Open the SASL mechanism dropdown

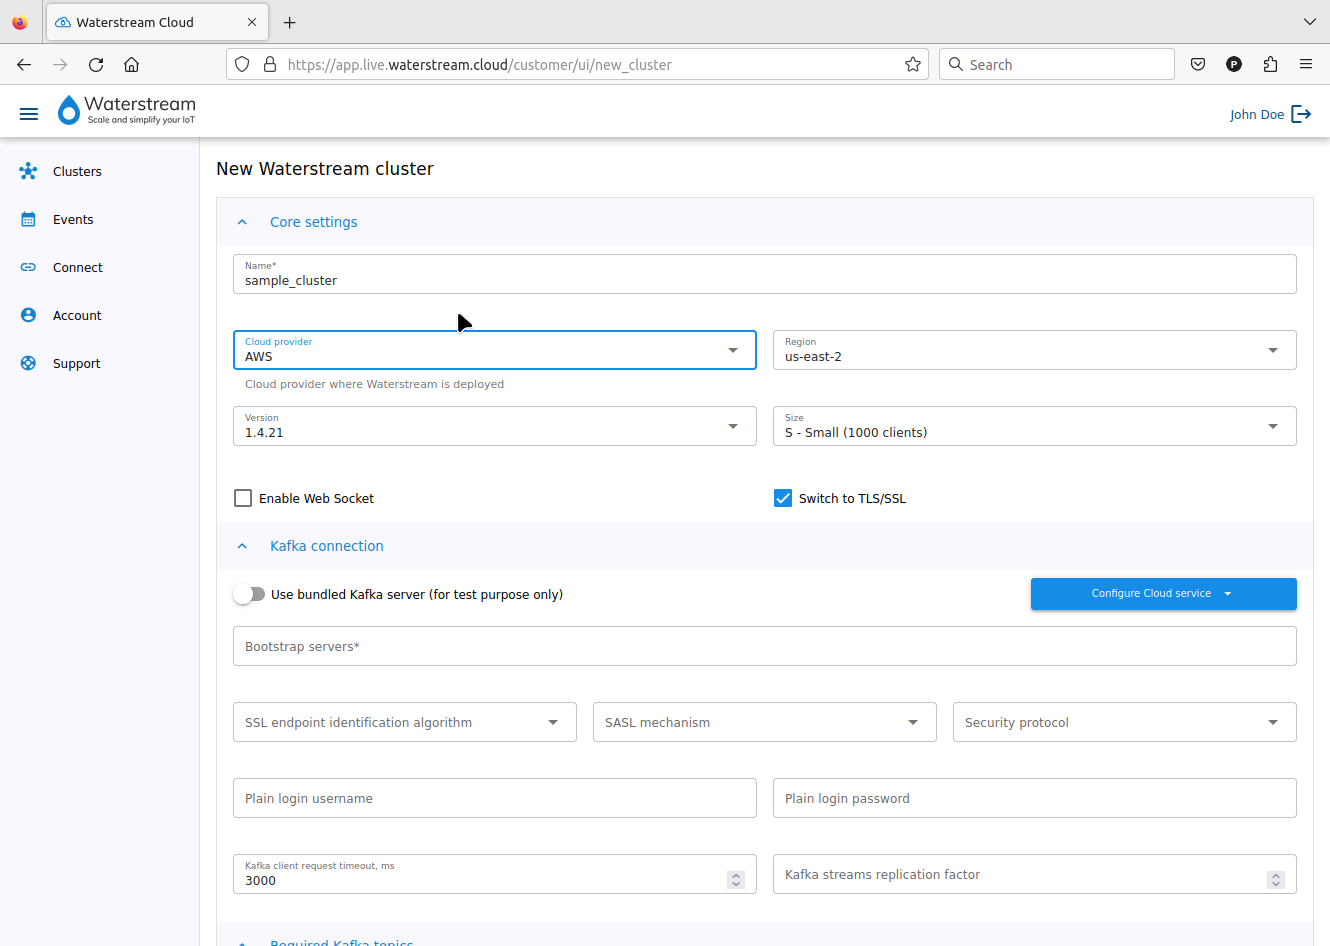(x=765, y=722)
